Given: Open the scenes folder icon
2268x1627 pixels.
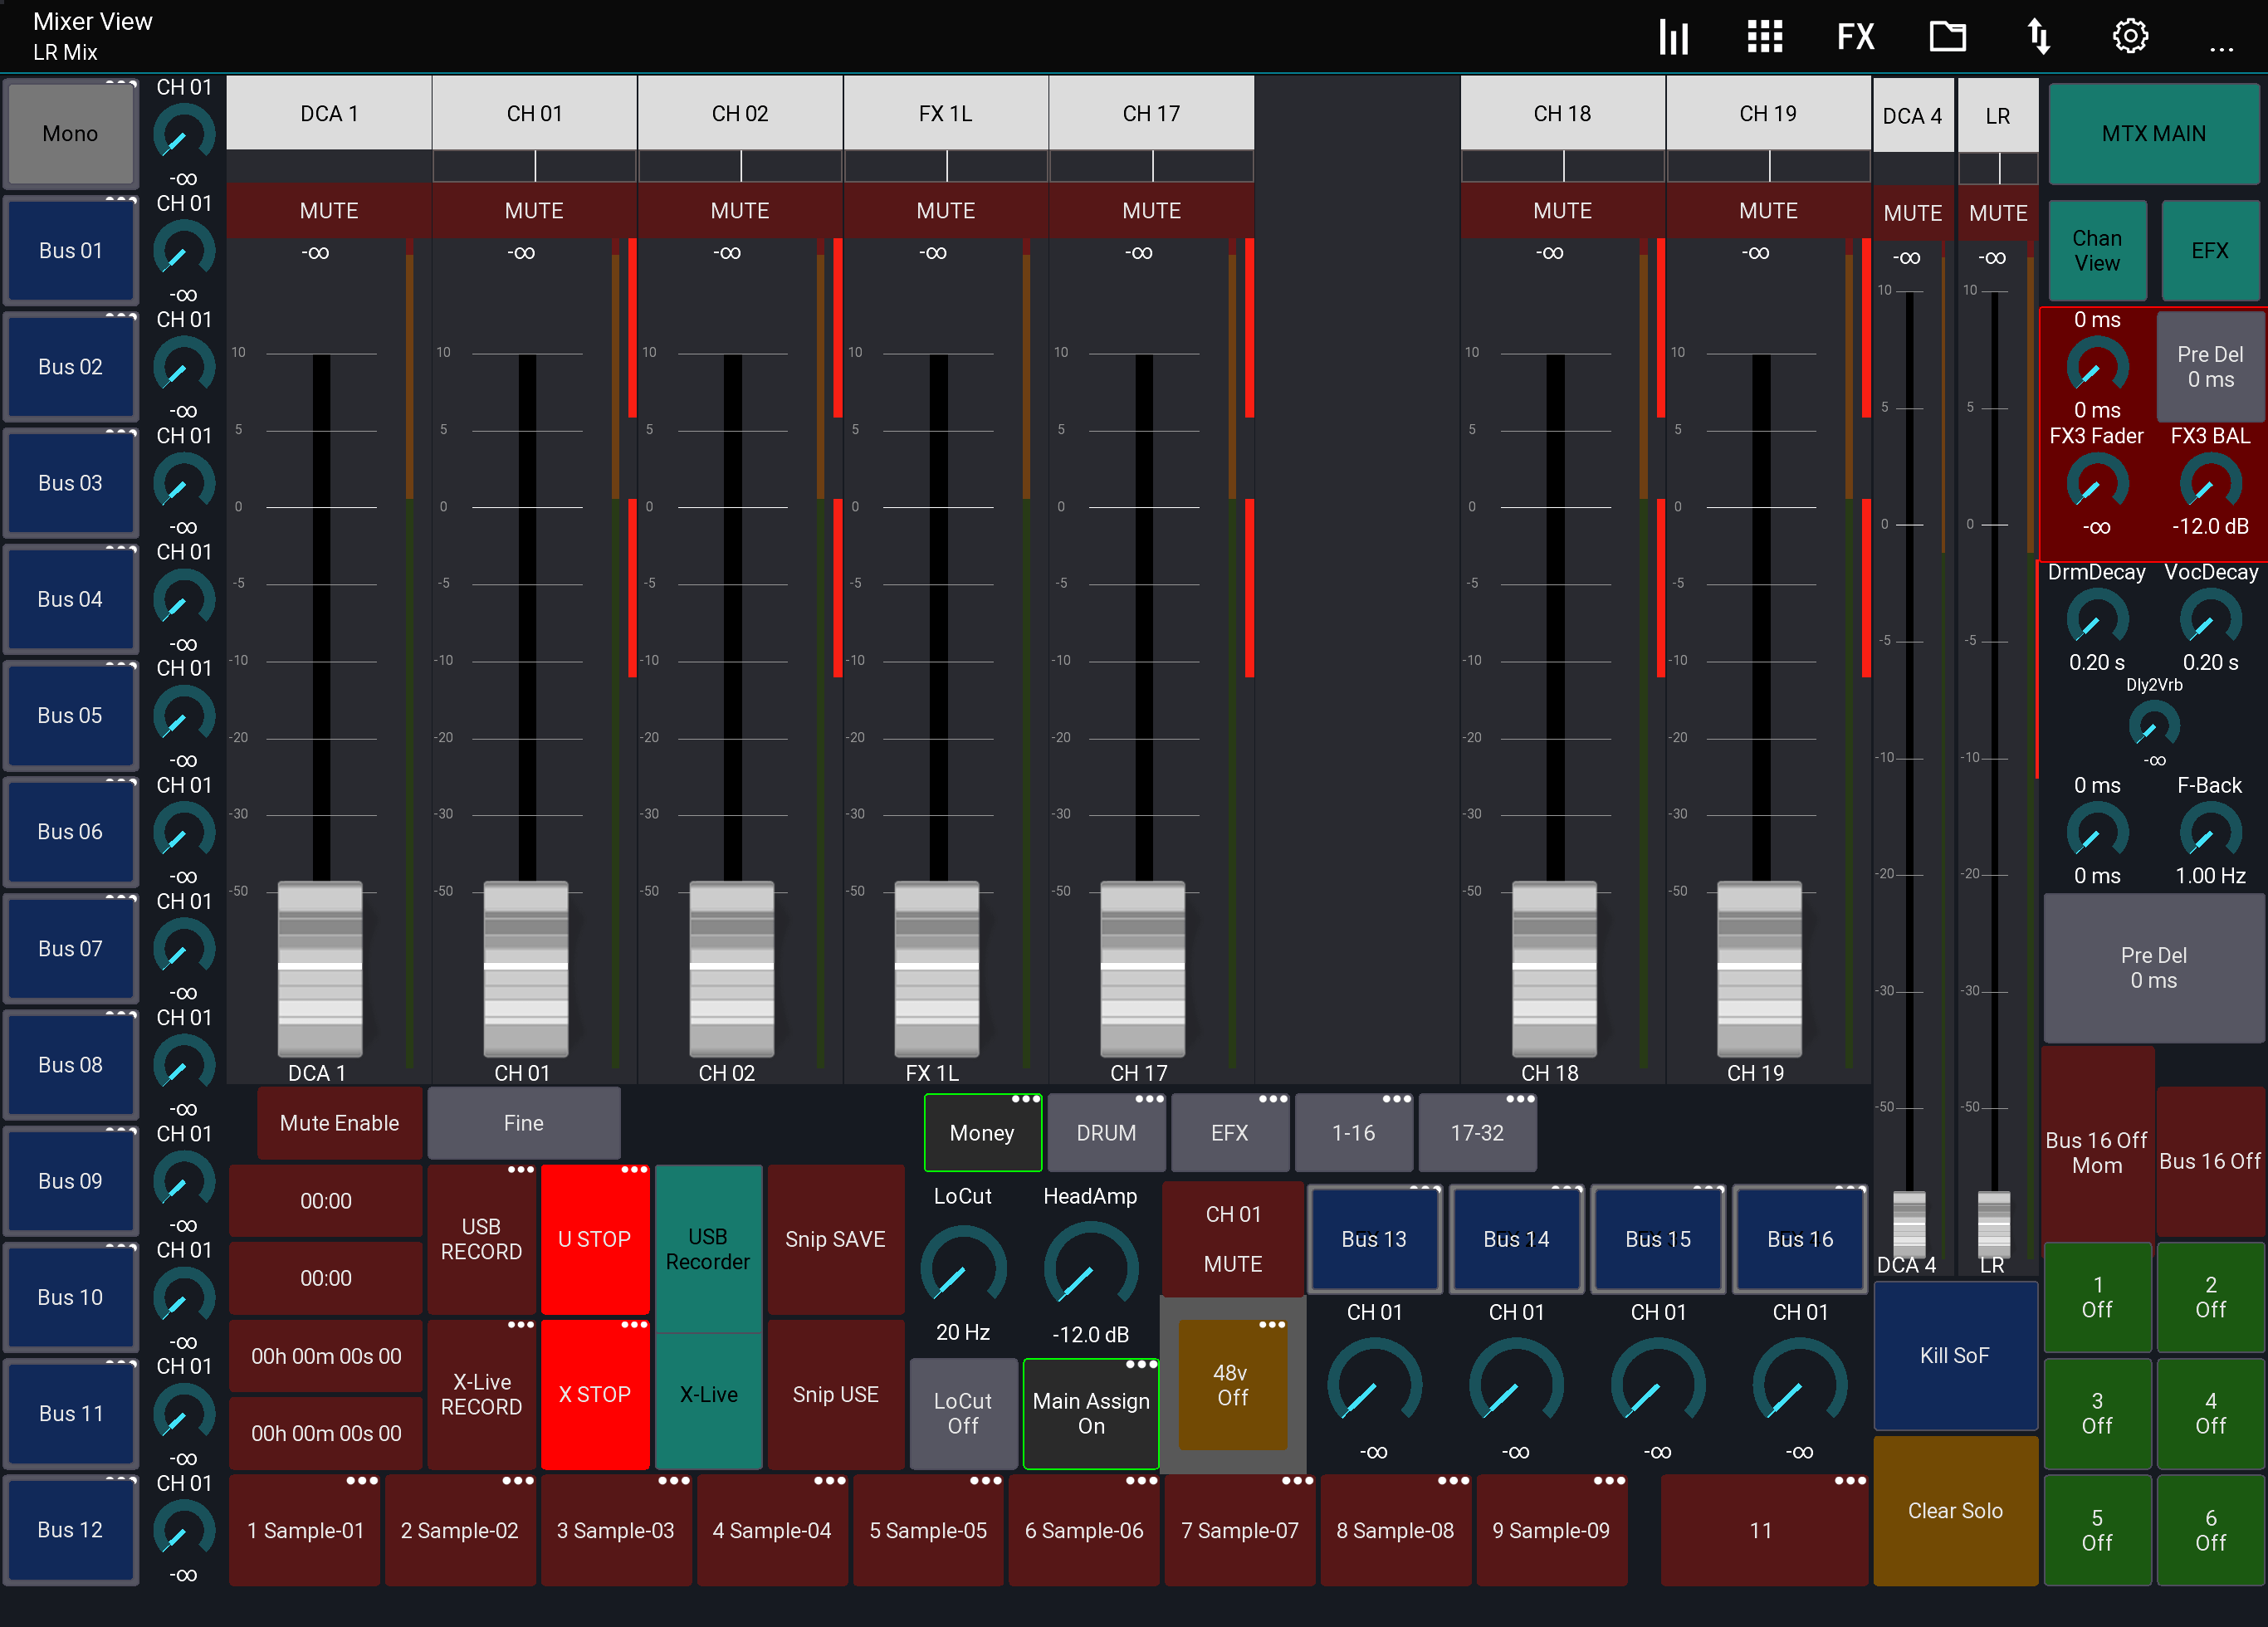Looking at the screenshot, I should click(x=1948, y=36).
